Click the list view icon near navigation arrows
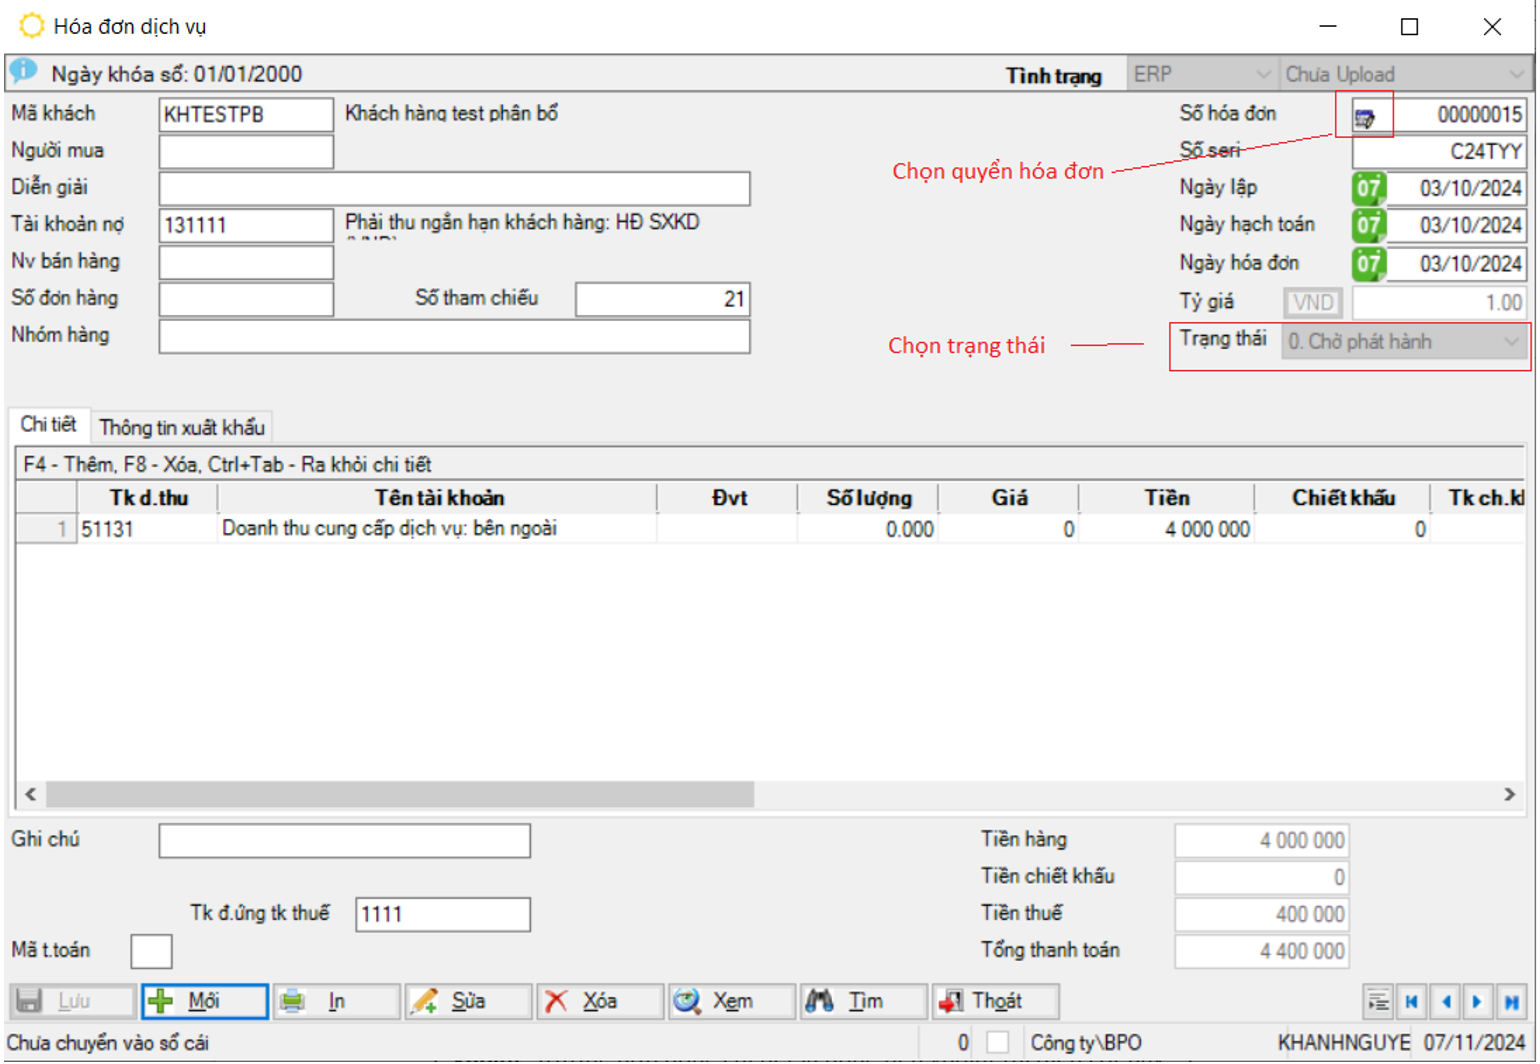 pyautogui.click(x=1378, y=1001)
